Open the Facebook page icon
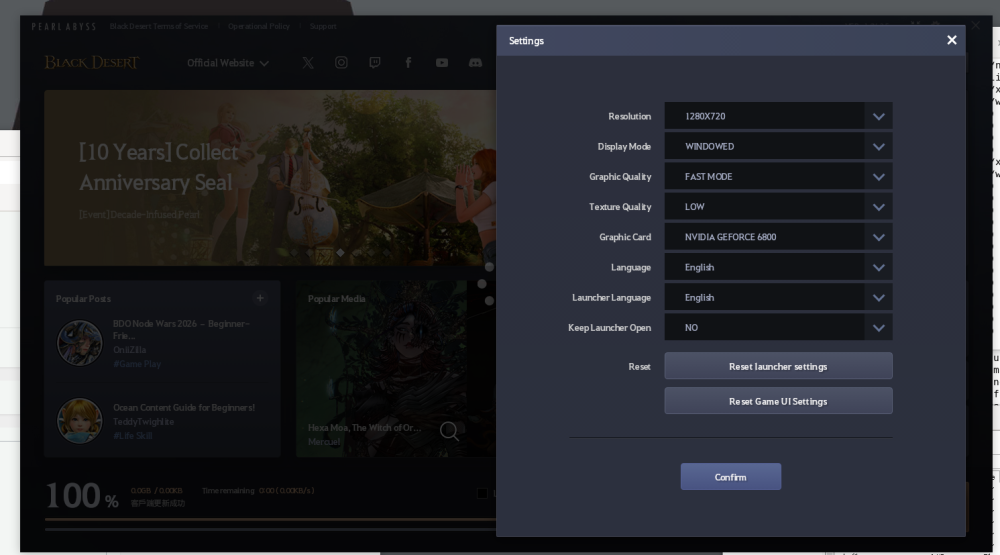 click(408, 63)
